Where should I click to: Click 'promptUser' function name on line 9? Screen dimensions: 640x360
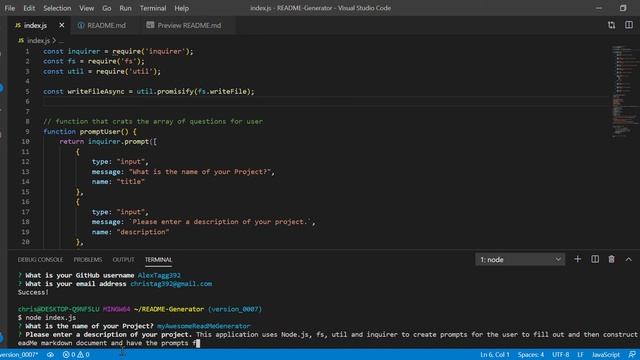click(100, 132)
